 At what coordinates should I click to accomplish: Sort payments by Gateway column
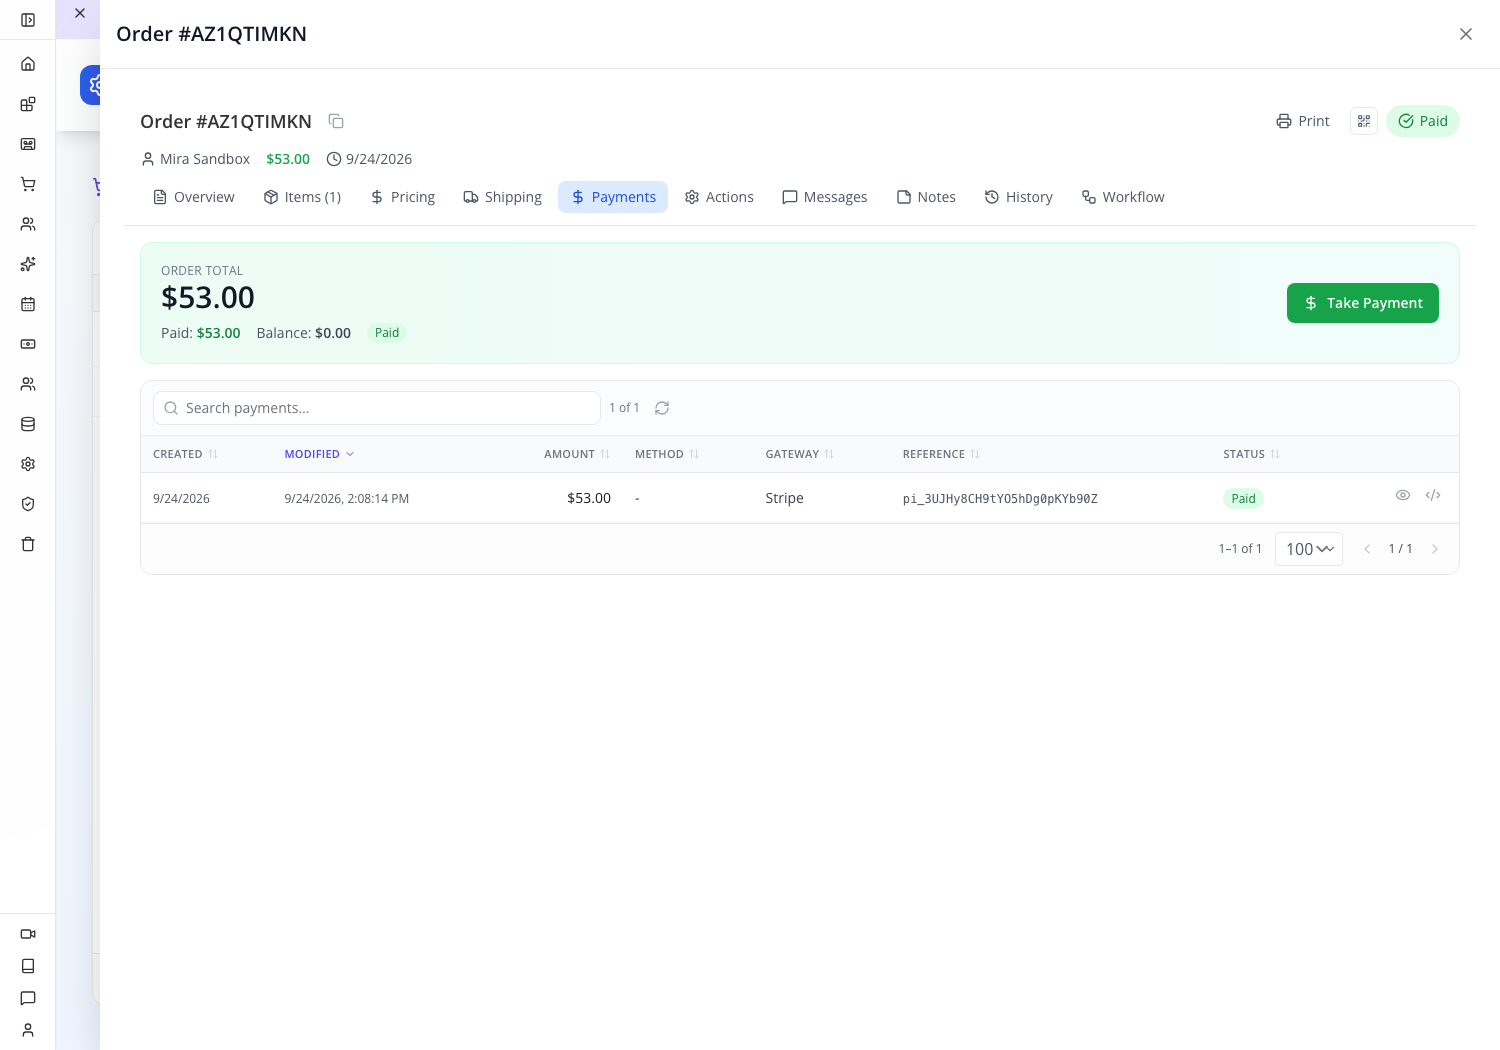tap(800, 454)
